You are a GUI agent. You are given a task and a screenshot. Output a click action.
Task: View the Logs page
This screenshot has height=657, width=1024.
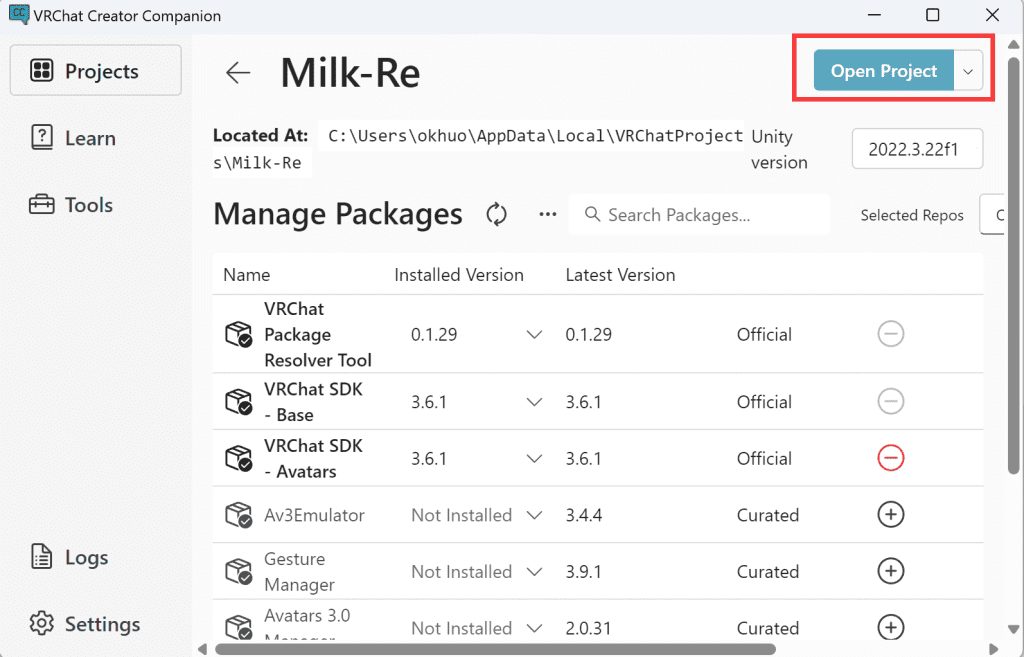(x=69, y=558)
